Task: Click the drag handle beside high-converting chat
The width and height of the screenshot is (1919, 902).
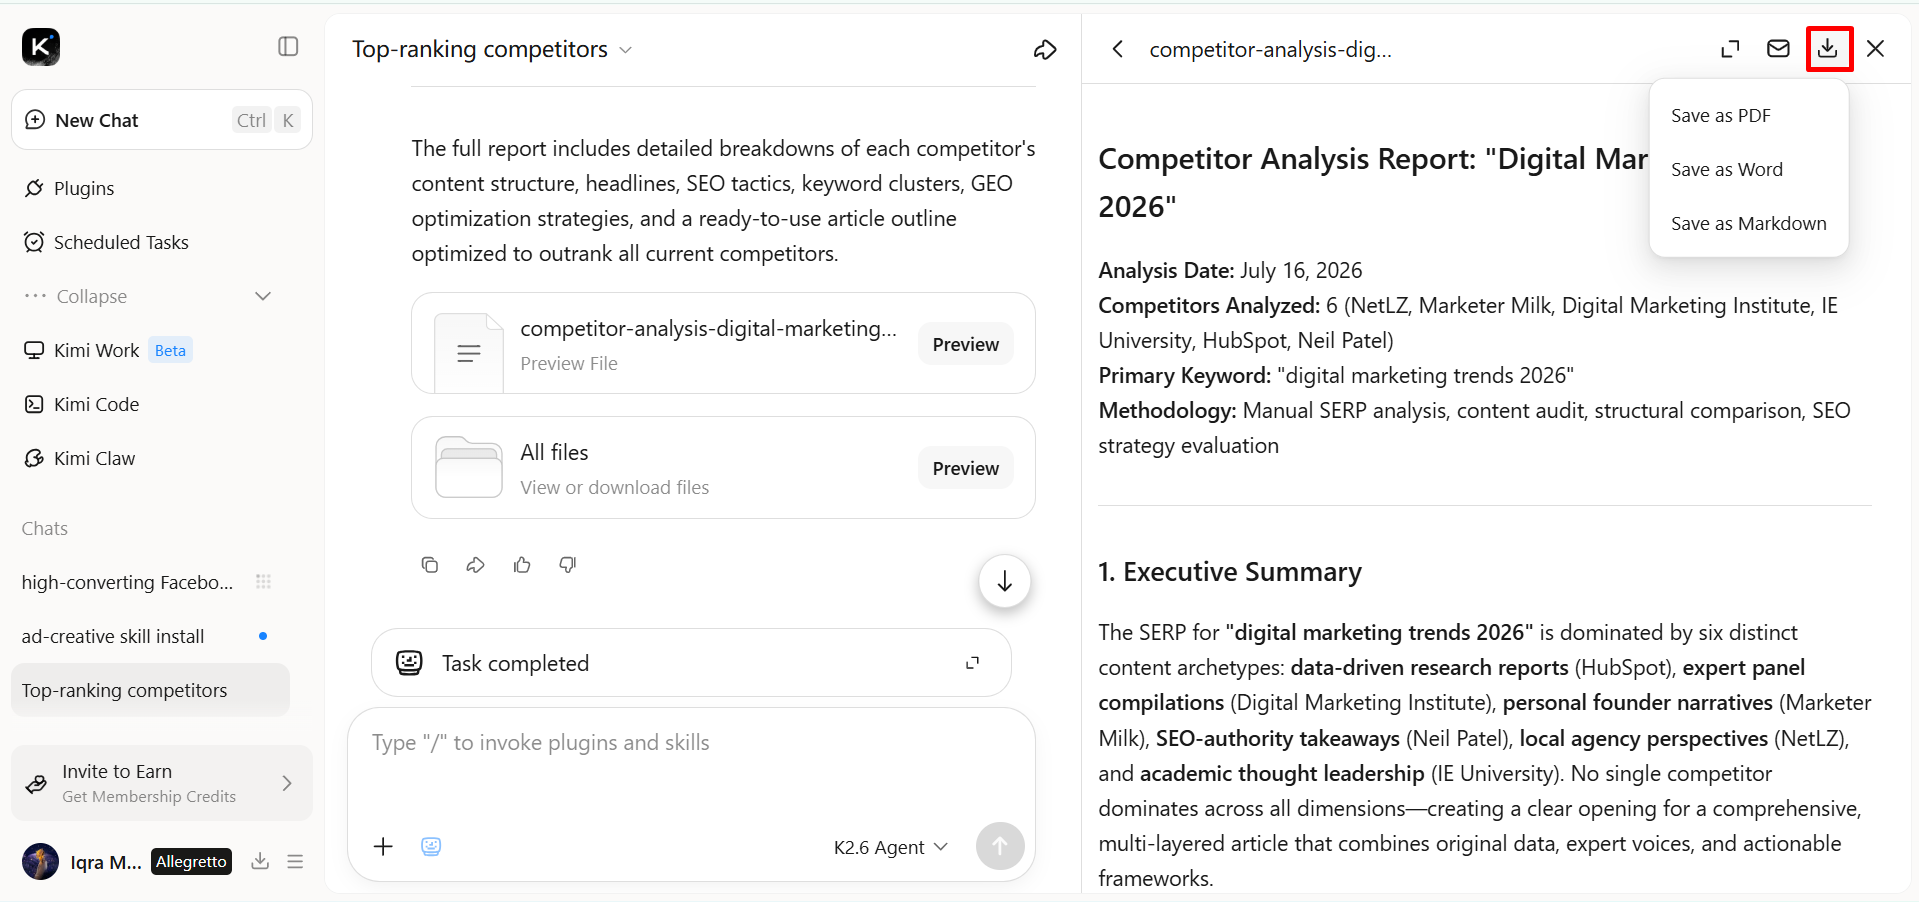Action: [x=263, y=582]
